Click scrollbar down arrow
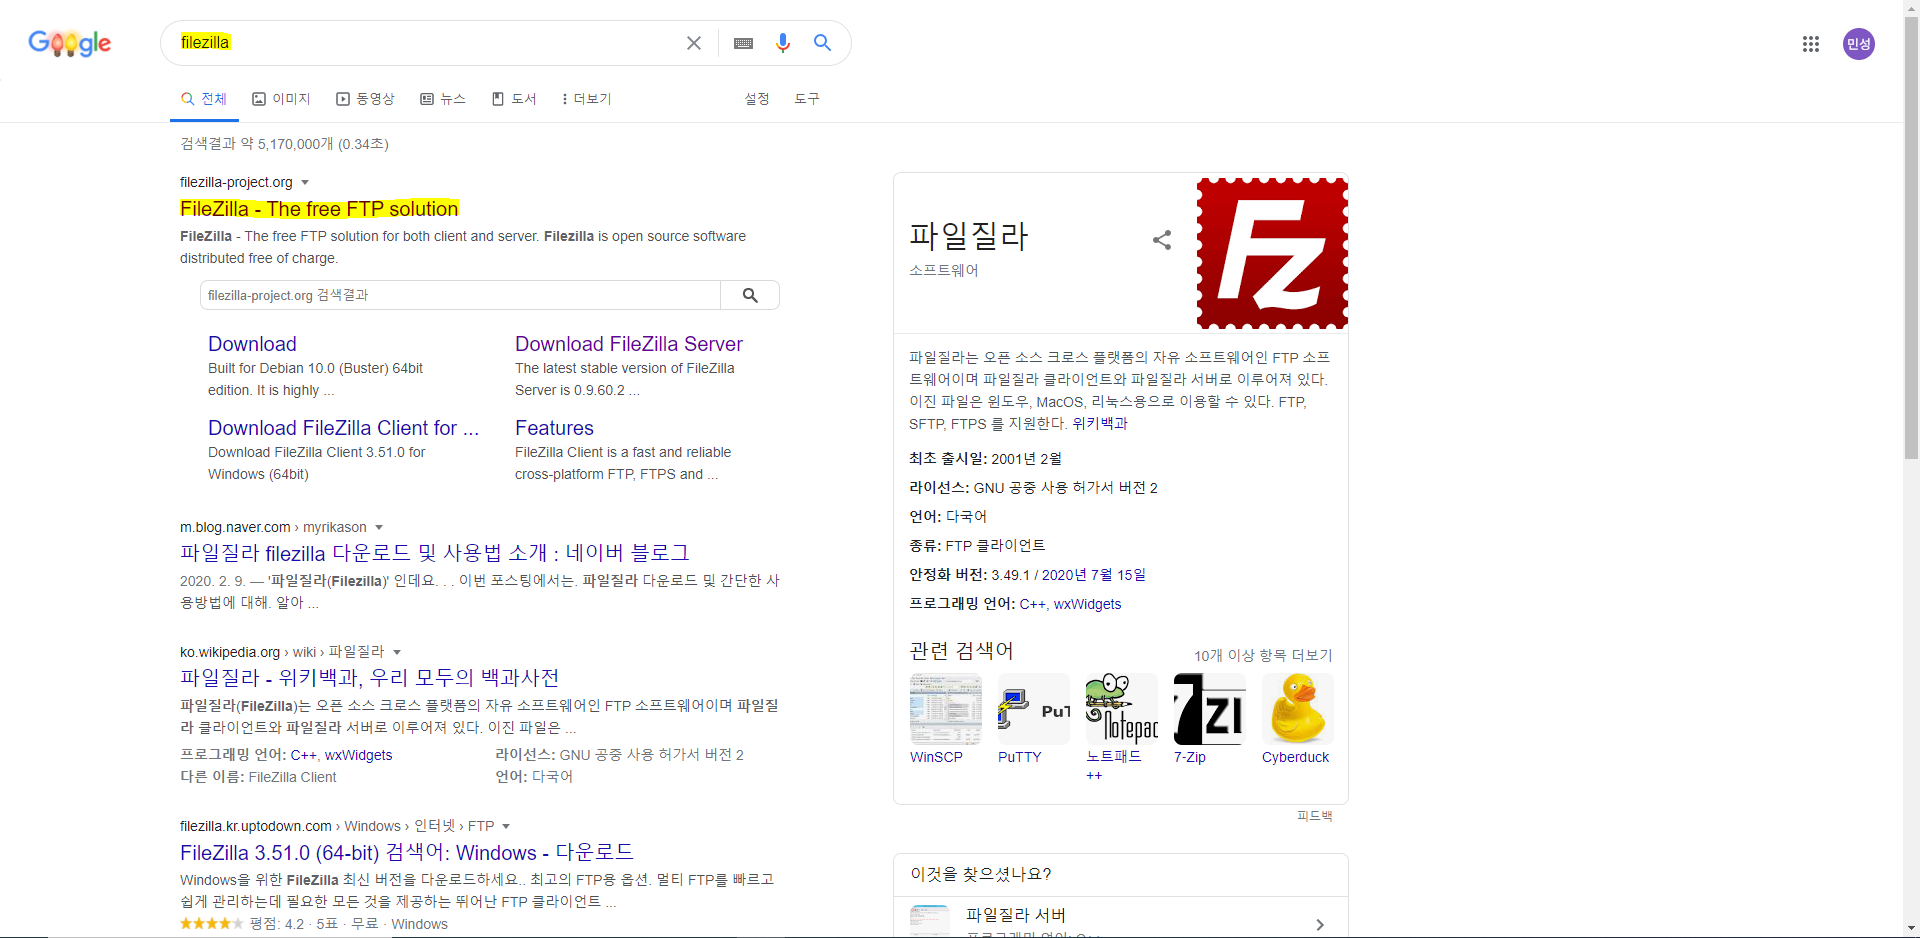Image resolution: width=1920 pixels, height=938 pixels. (1911, 929)
